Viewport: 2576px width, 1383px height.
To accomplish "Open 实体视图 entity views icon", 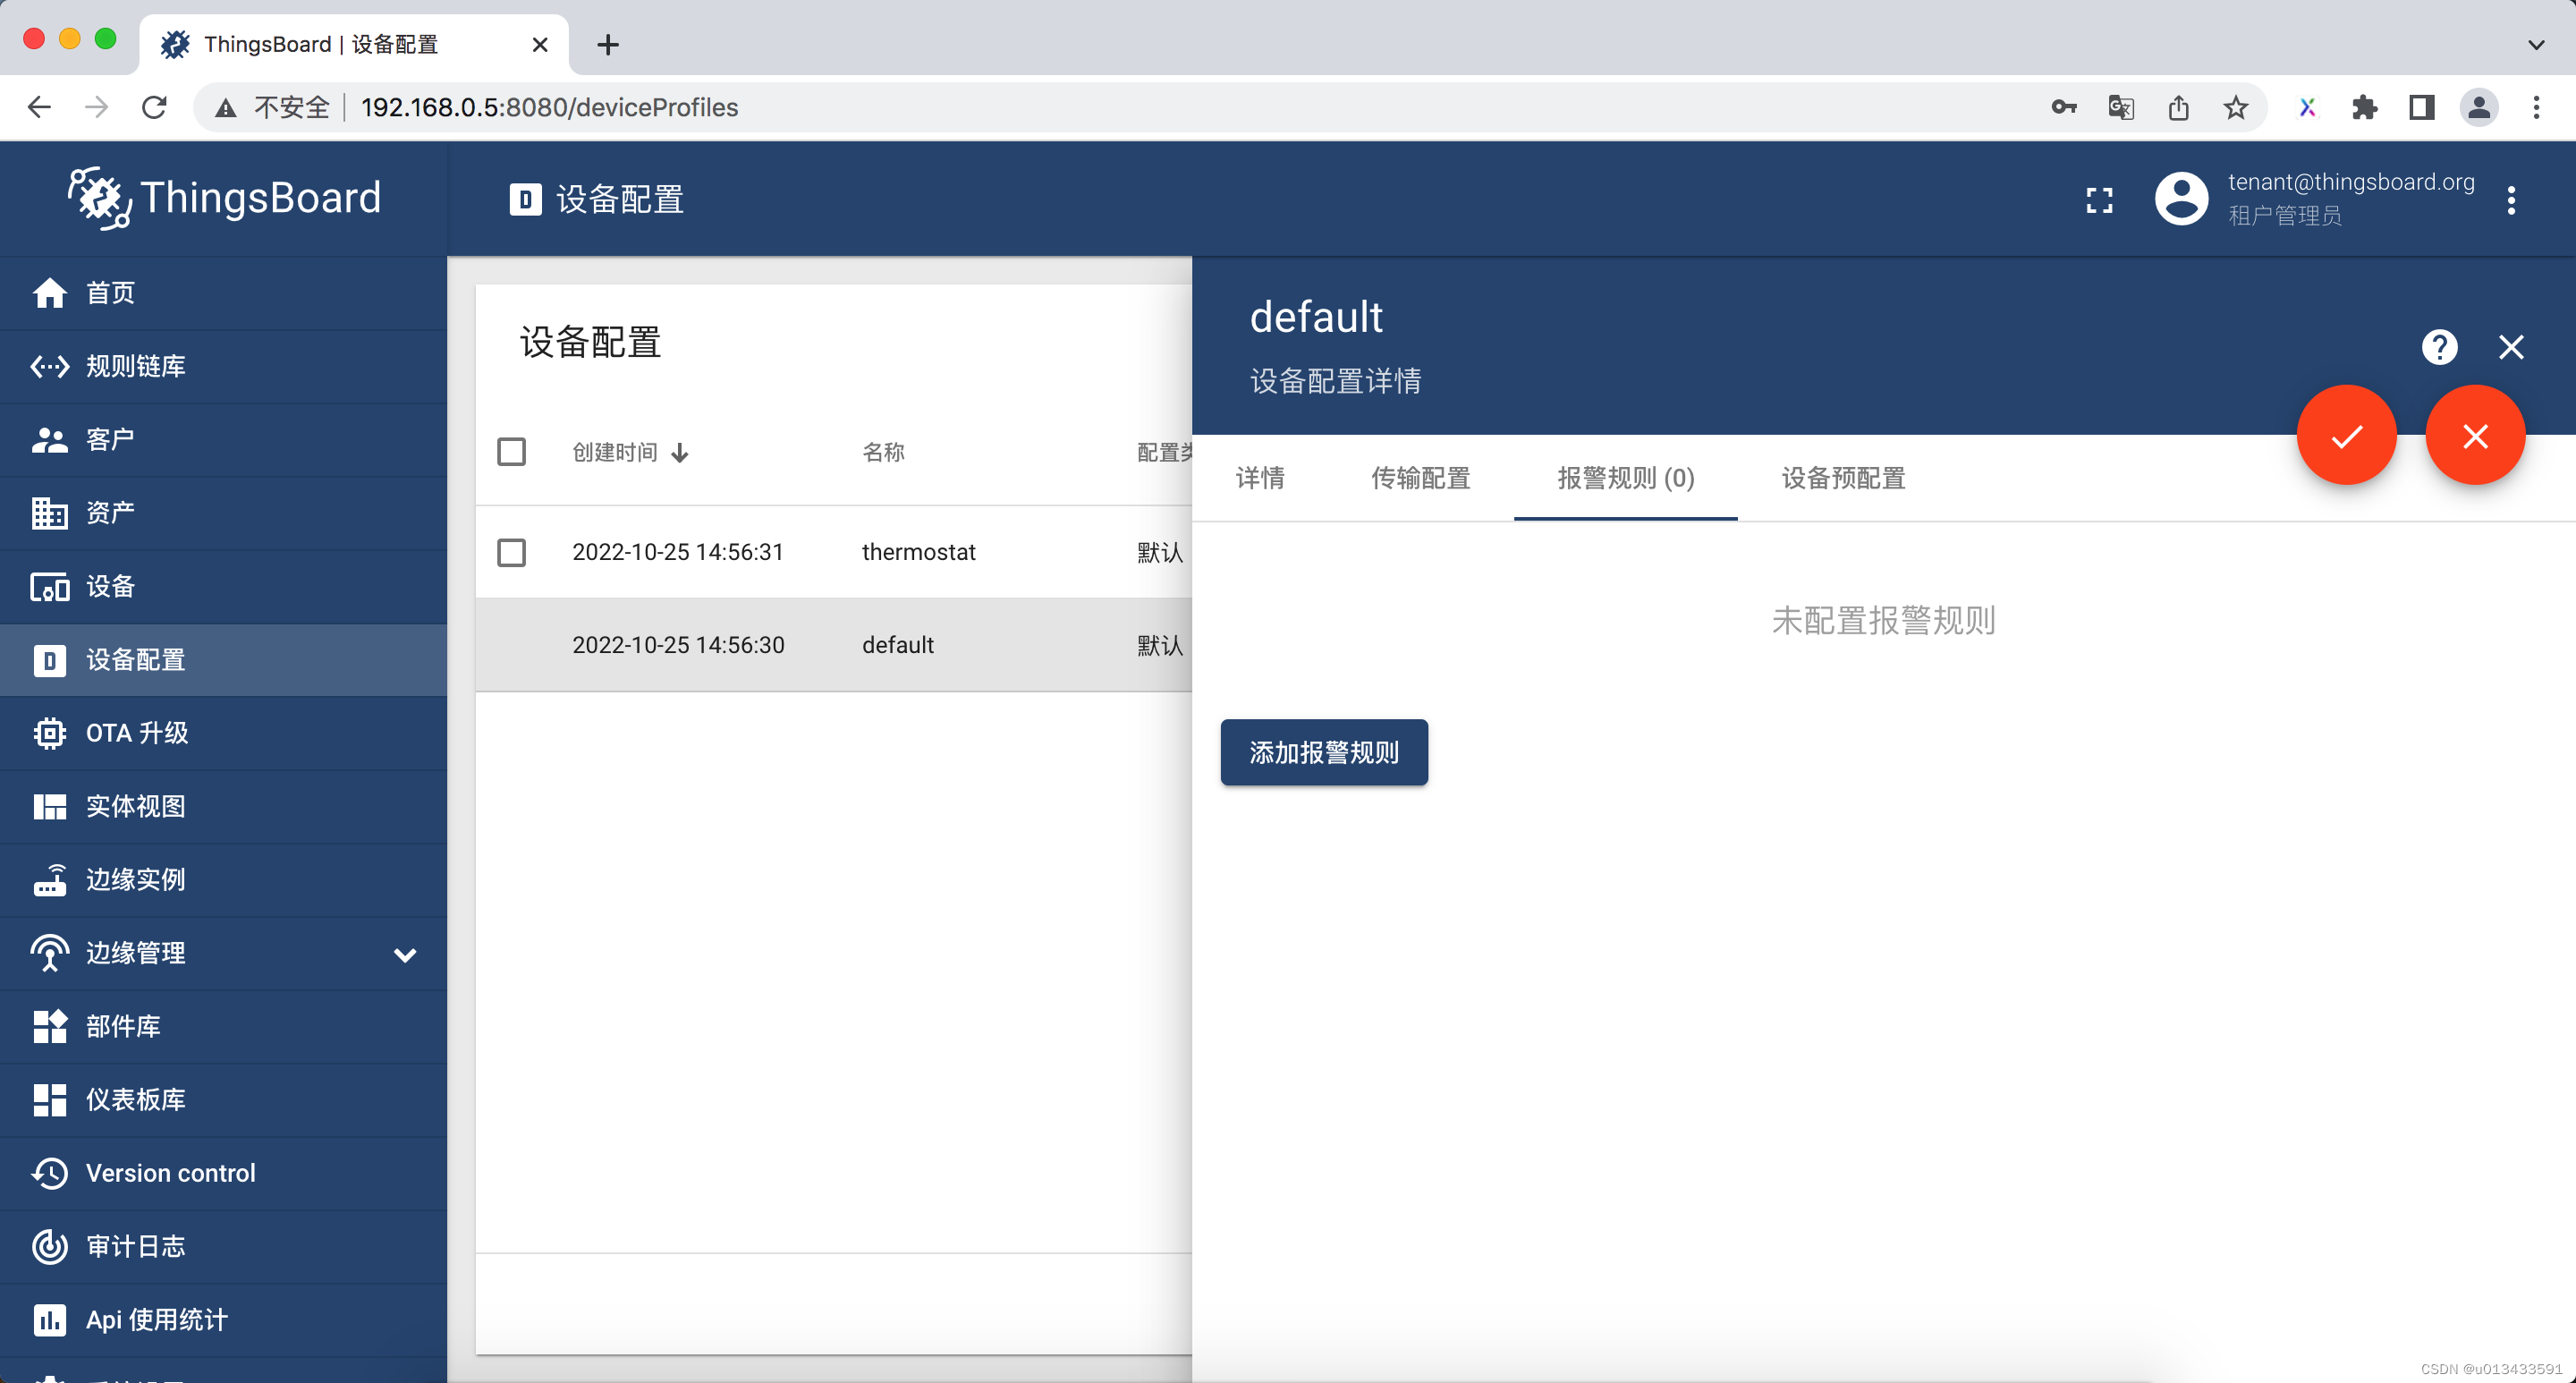I will (x=49, y=806).
